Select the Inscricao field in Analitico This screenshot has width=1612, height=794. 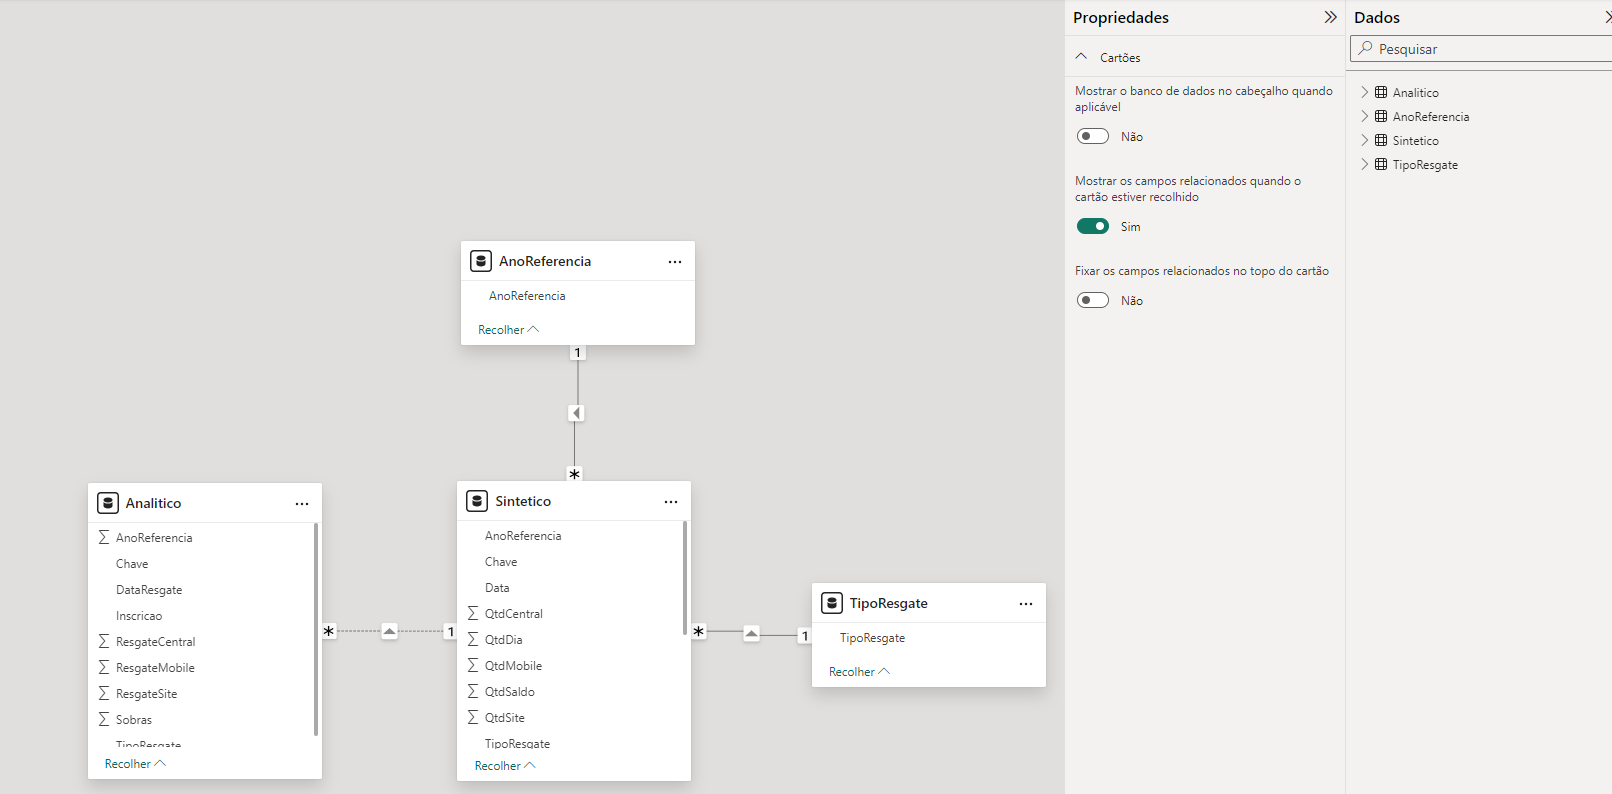click(139, 616)
